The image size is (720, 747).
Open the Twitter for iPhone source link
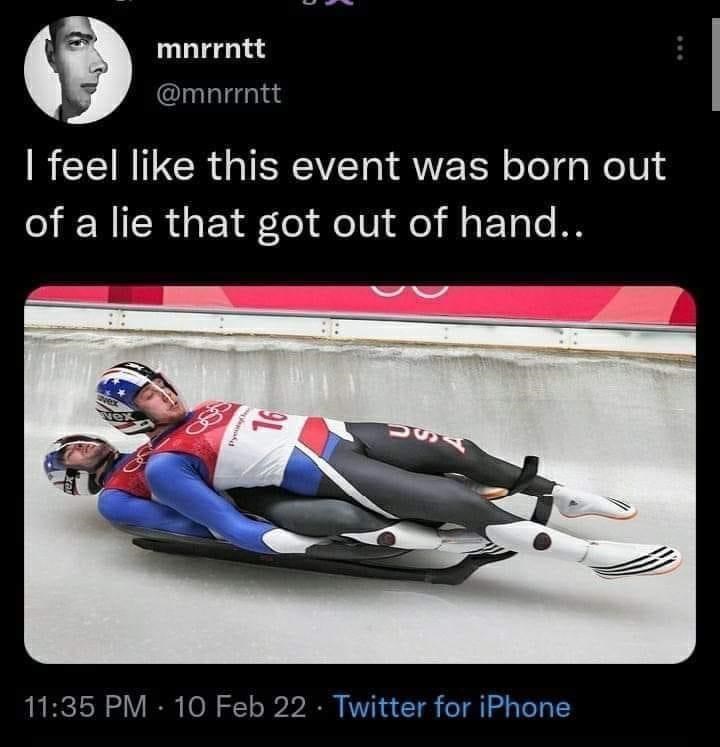(451, 707)
